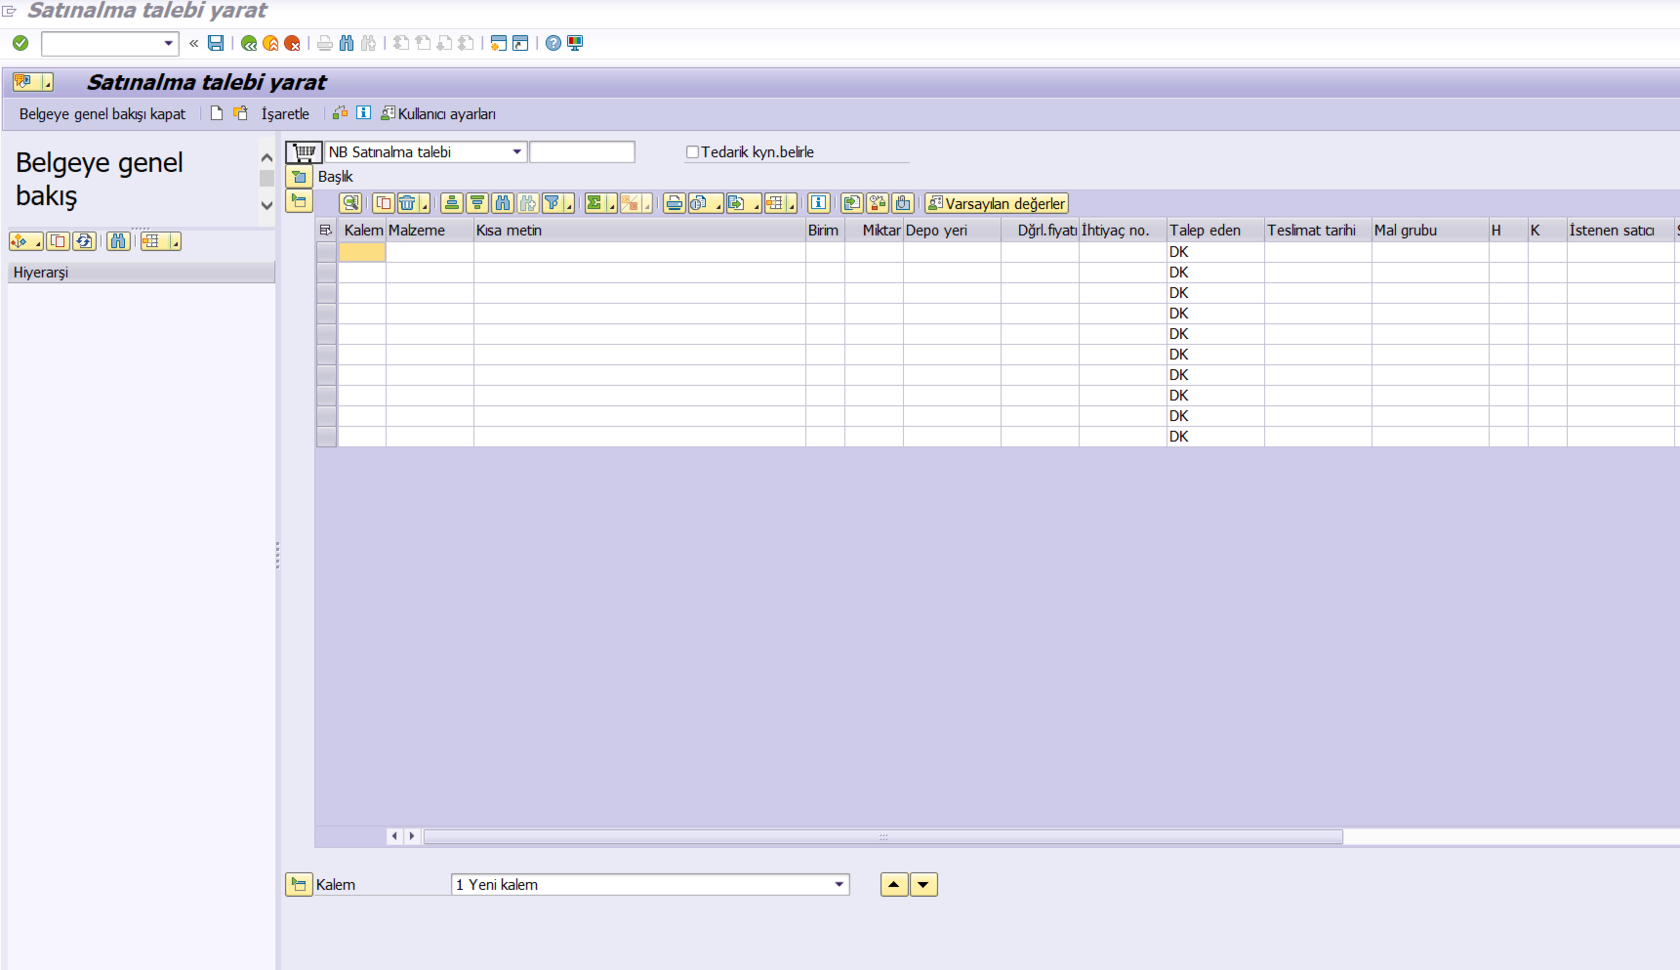1680x970 pixels.
Task: Click the first row Kalem cell
Action: [x=362, y=252]
